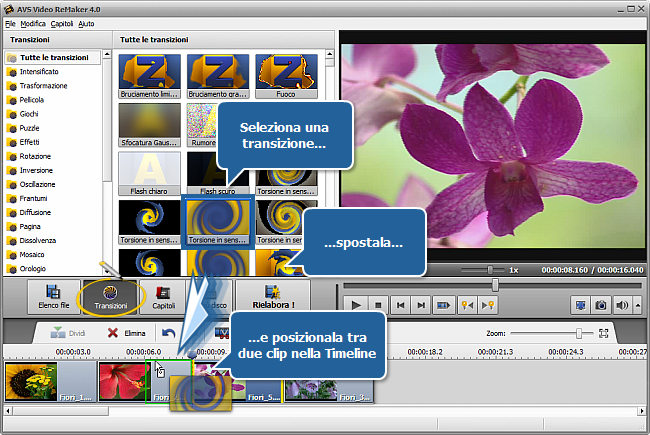Click the Rielabora! button
Screen dimensions: 650x435
tap(272, 298)
